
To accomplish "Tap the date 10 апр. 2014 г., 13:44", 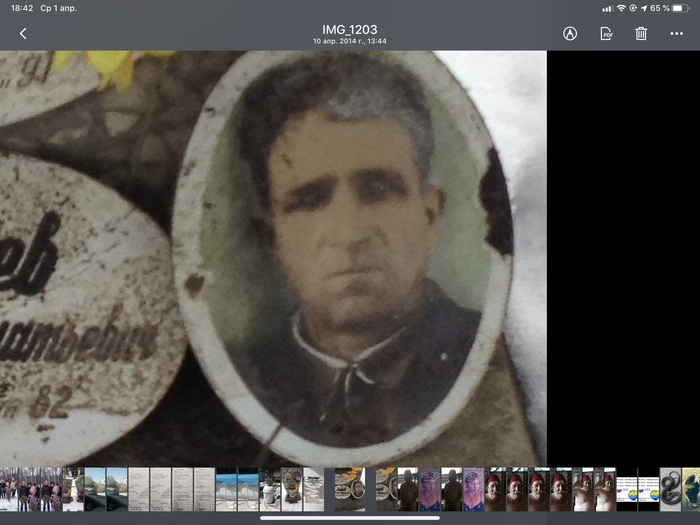I will pos(350,41).
